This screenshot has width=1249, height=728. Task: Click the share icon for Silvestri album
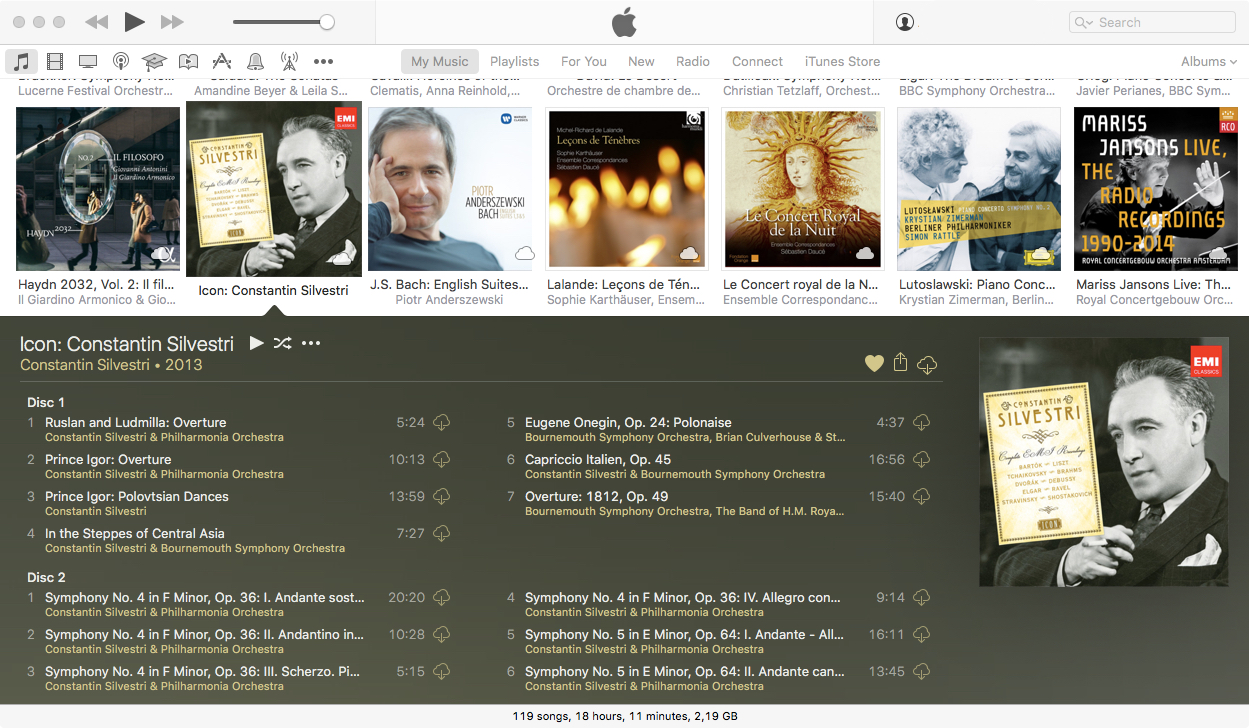(900, 363)
